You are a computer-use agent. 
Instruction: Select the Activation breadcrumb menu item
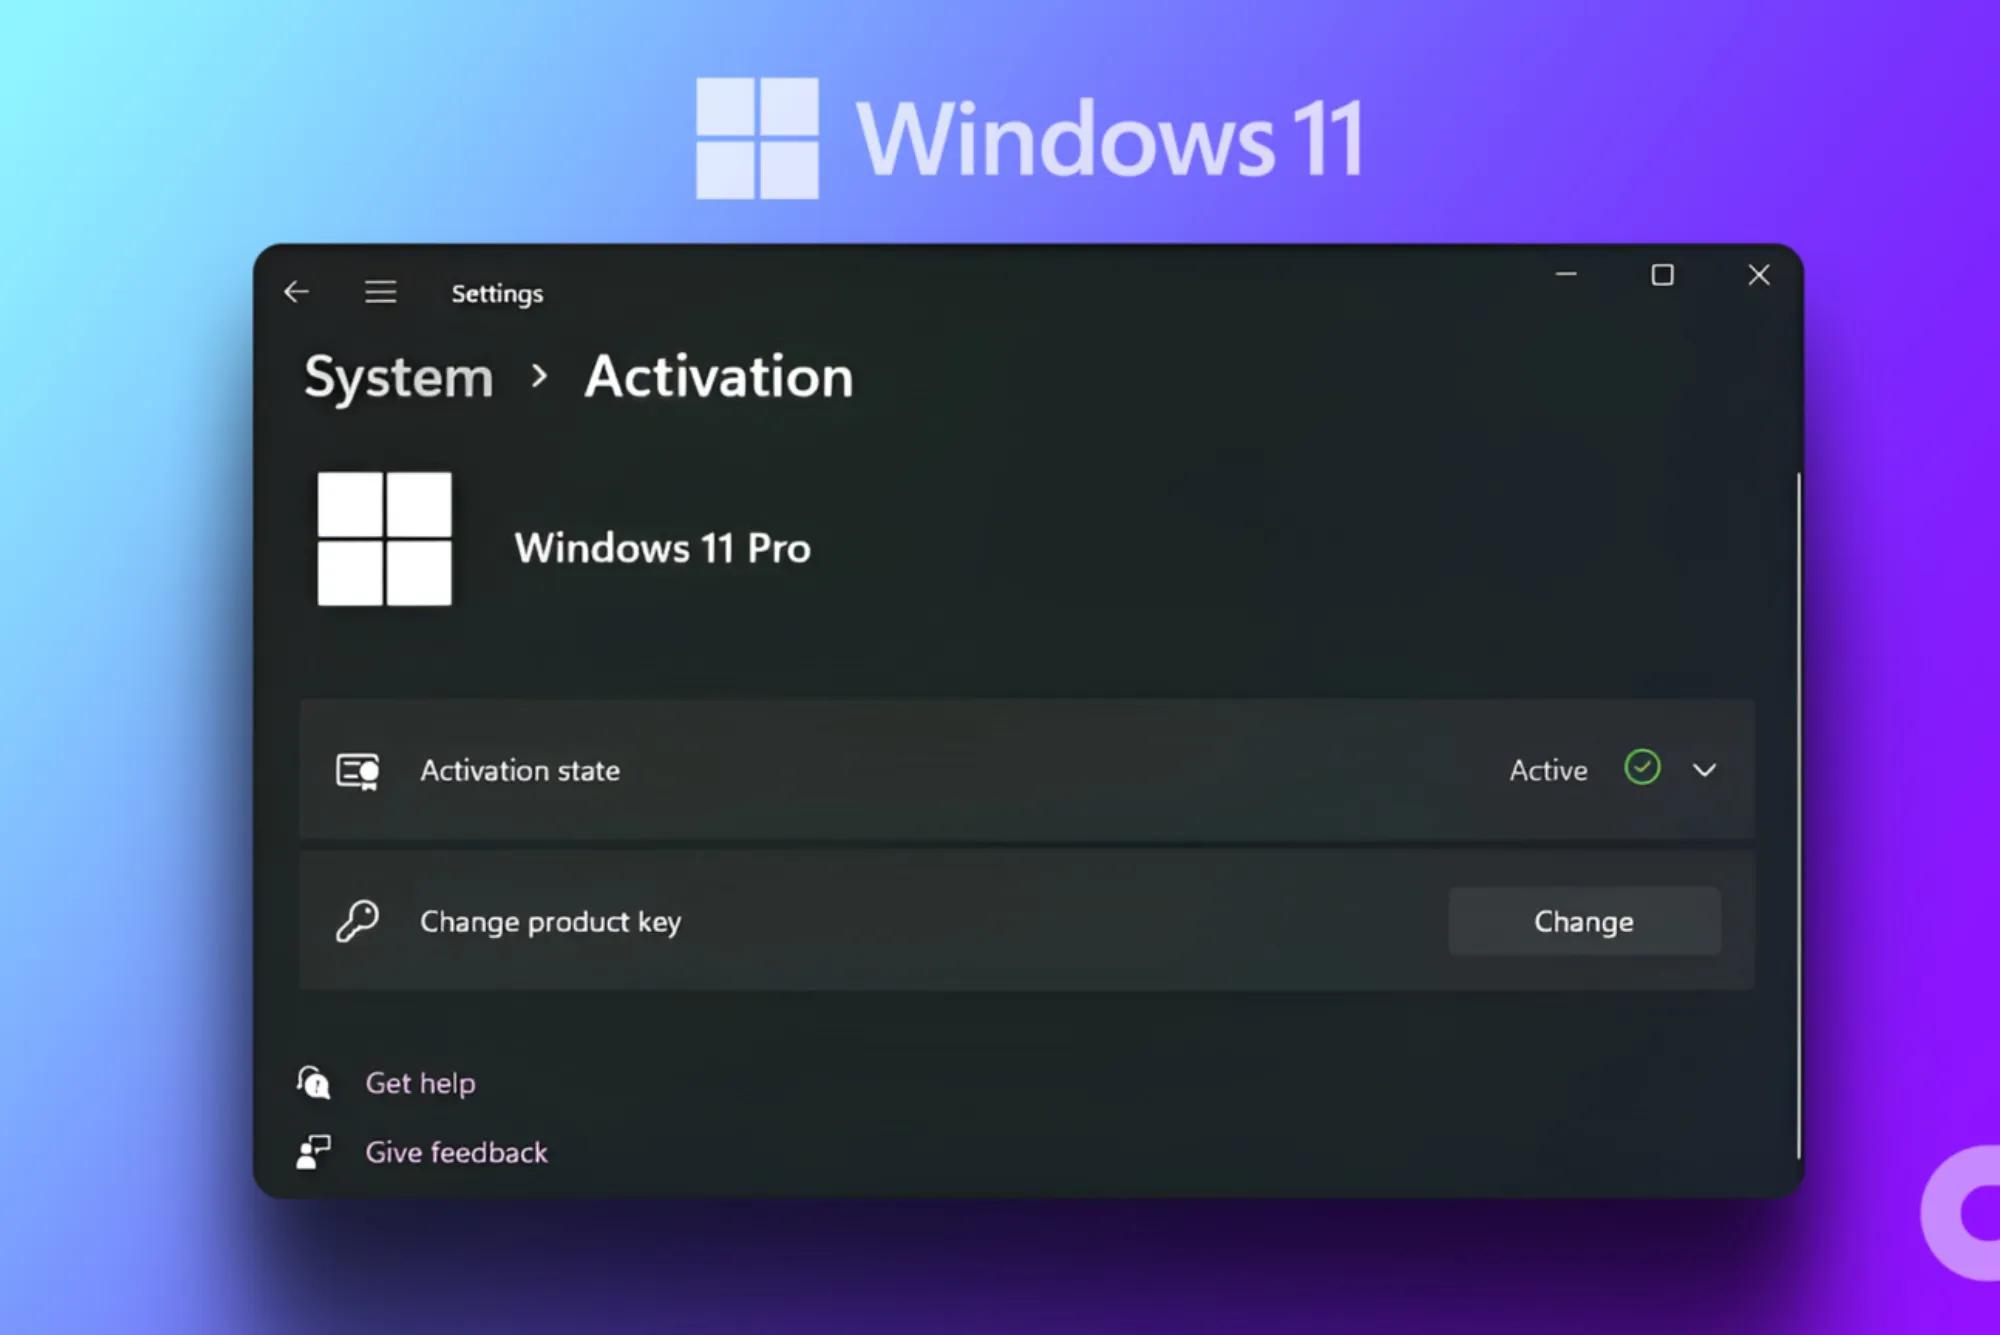[x=716, y=375]
